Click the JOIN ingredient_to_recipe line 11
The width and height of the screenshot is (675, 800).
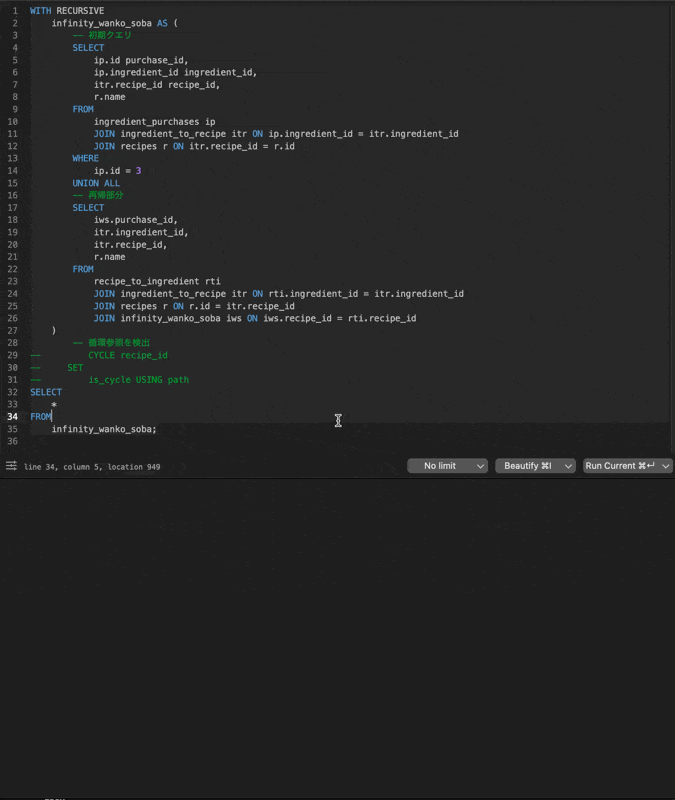276,134
